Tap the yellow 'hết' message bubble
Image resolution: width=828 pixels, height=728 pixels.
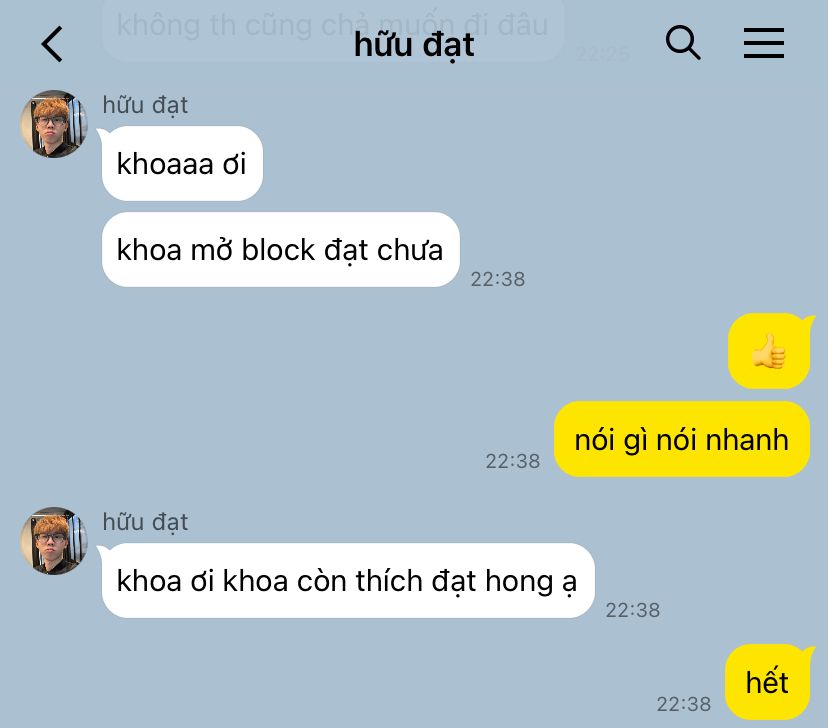(767, 682)
